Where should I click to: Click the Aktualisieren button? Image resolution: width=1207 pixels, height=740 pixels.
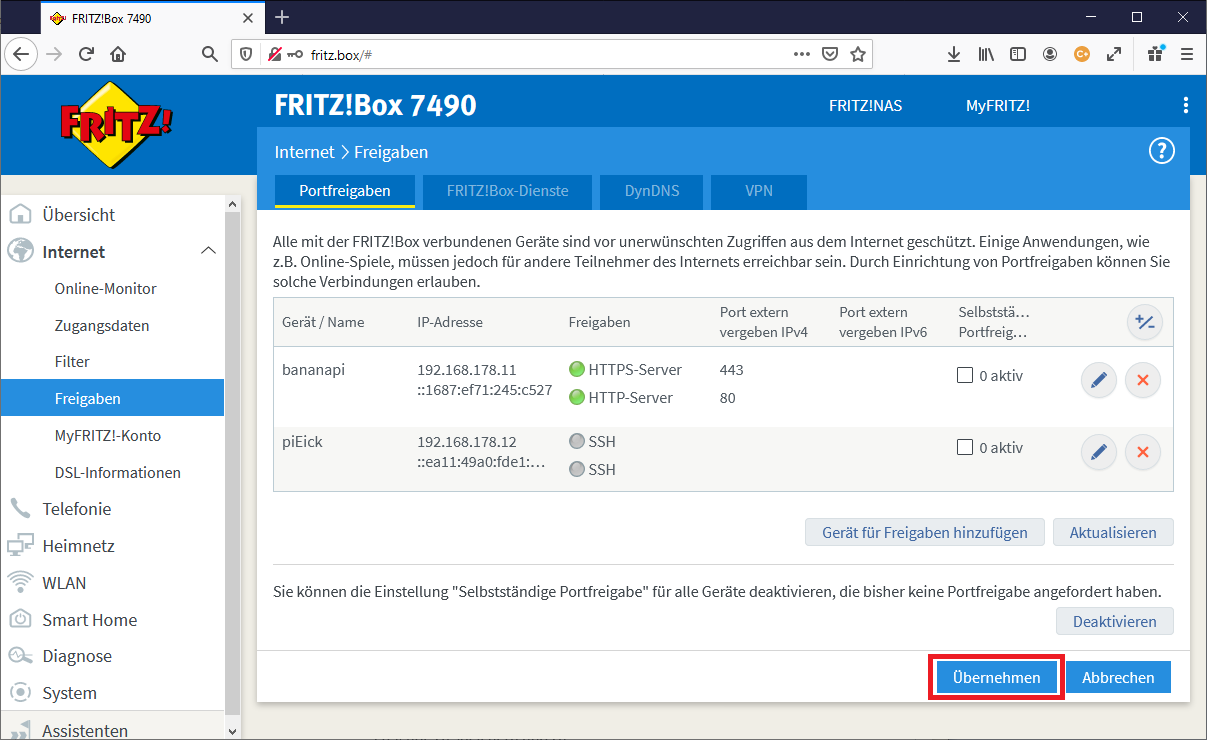1113,532
